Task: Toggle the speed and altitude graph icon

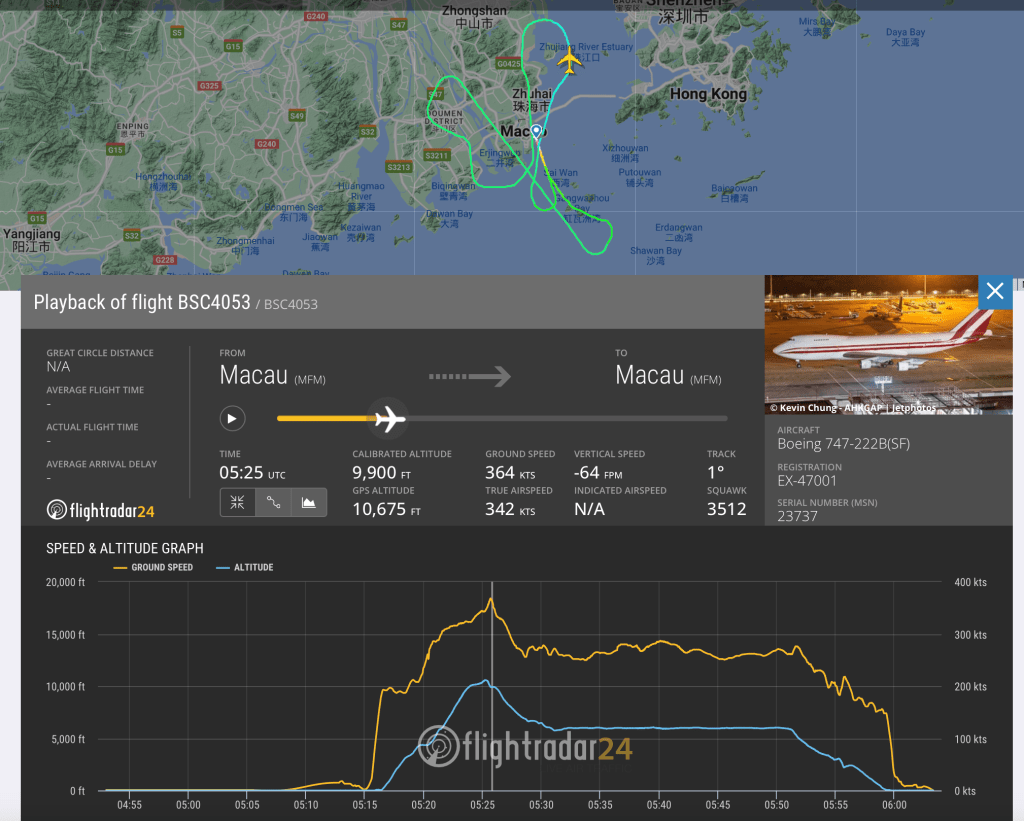Action: [309, 502]
